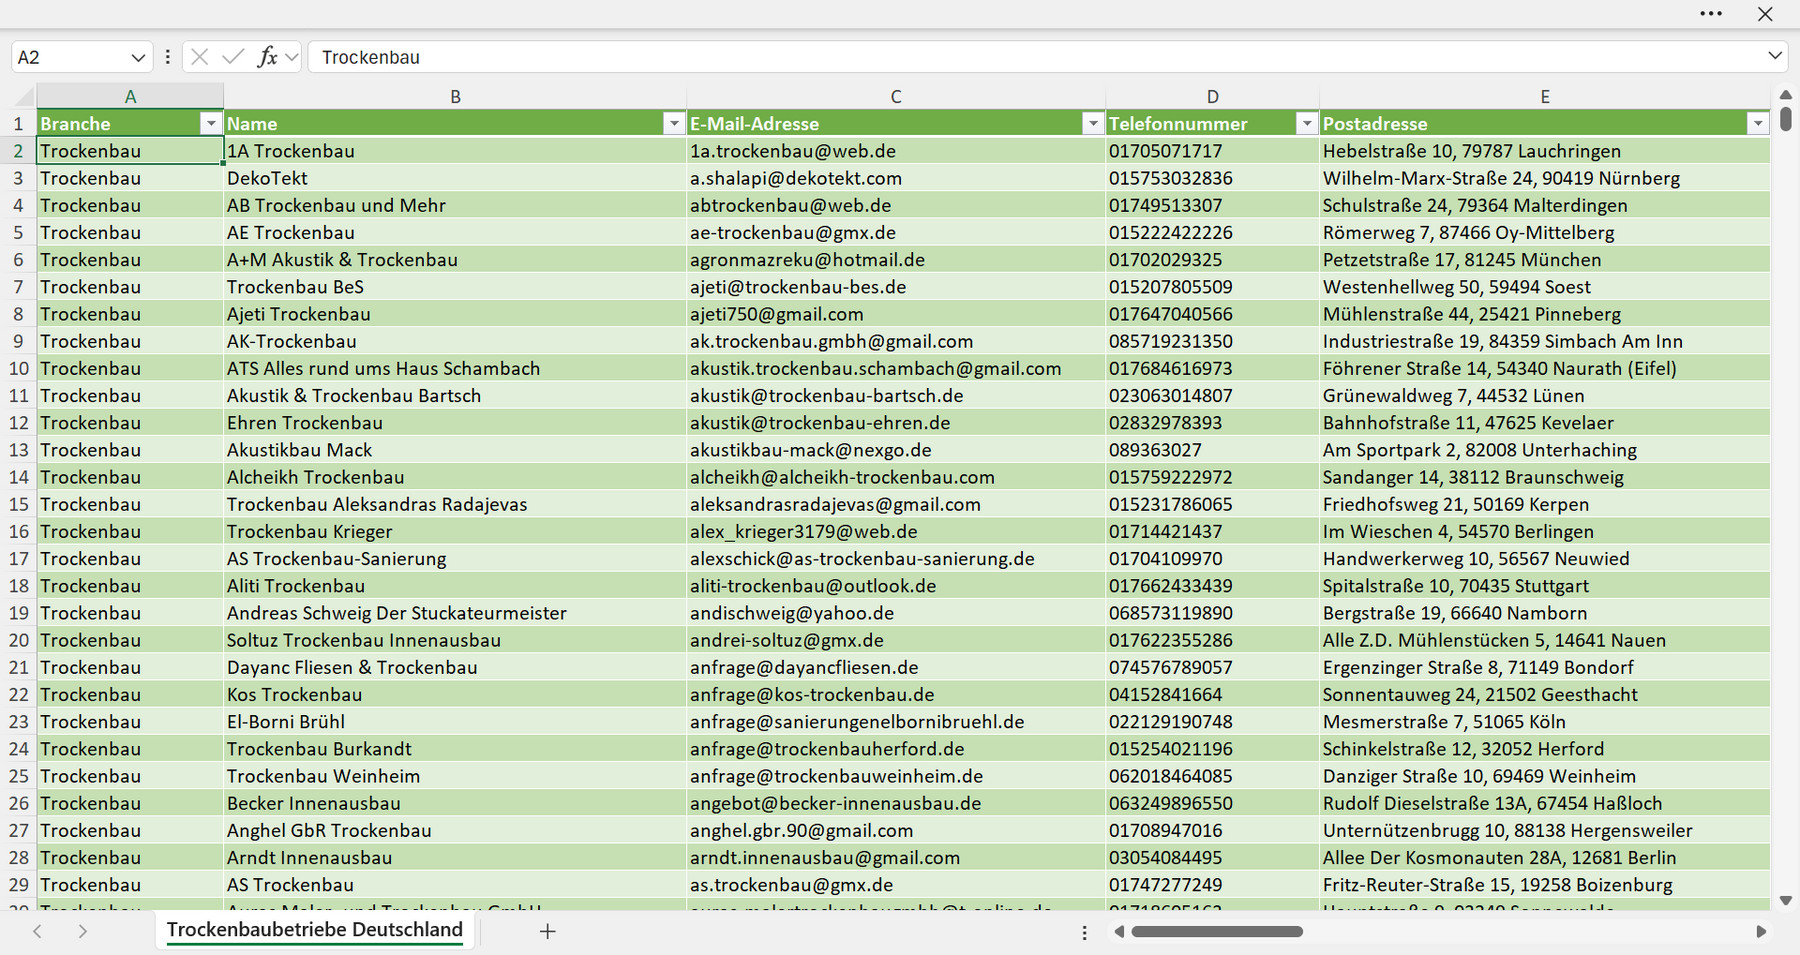Expand the function dropdown next to fx
This screenshot has width=1800, height=955.
[x=291, y=57]
